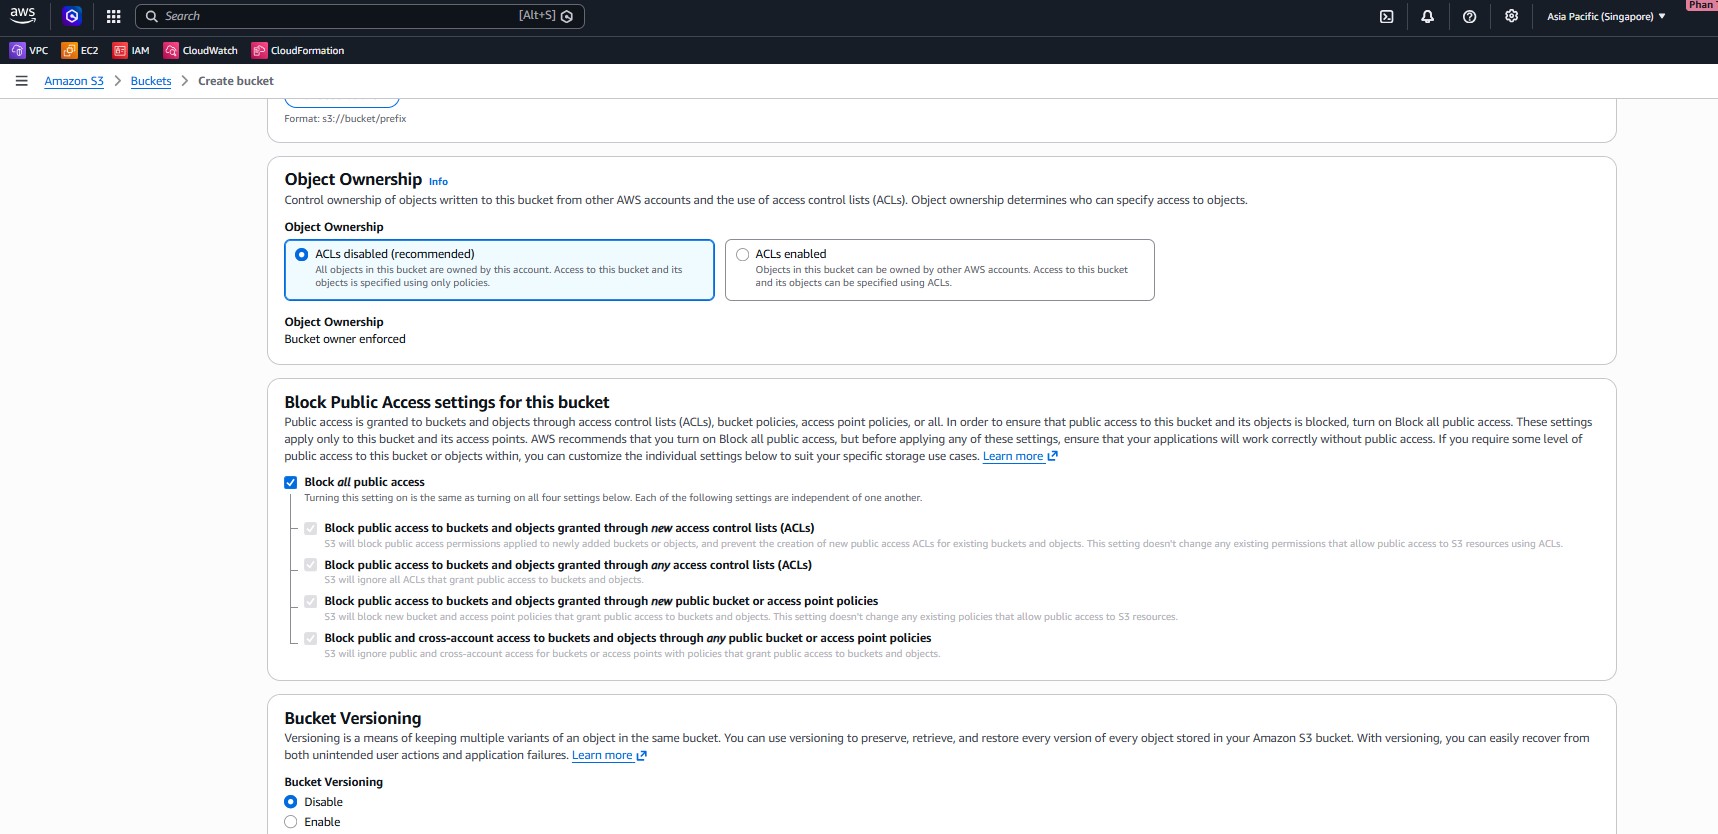Open the Services grid menu icon
This screenshot has height=834, width=1718.
click(113, 16)
